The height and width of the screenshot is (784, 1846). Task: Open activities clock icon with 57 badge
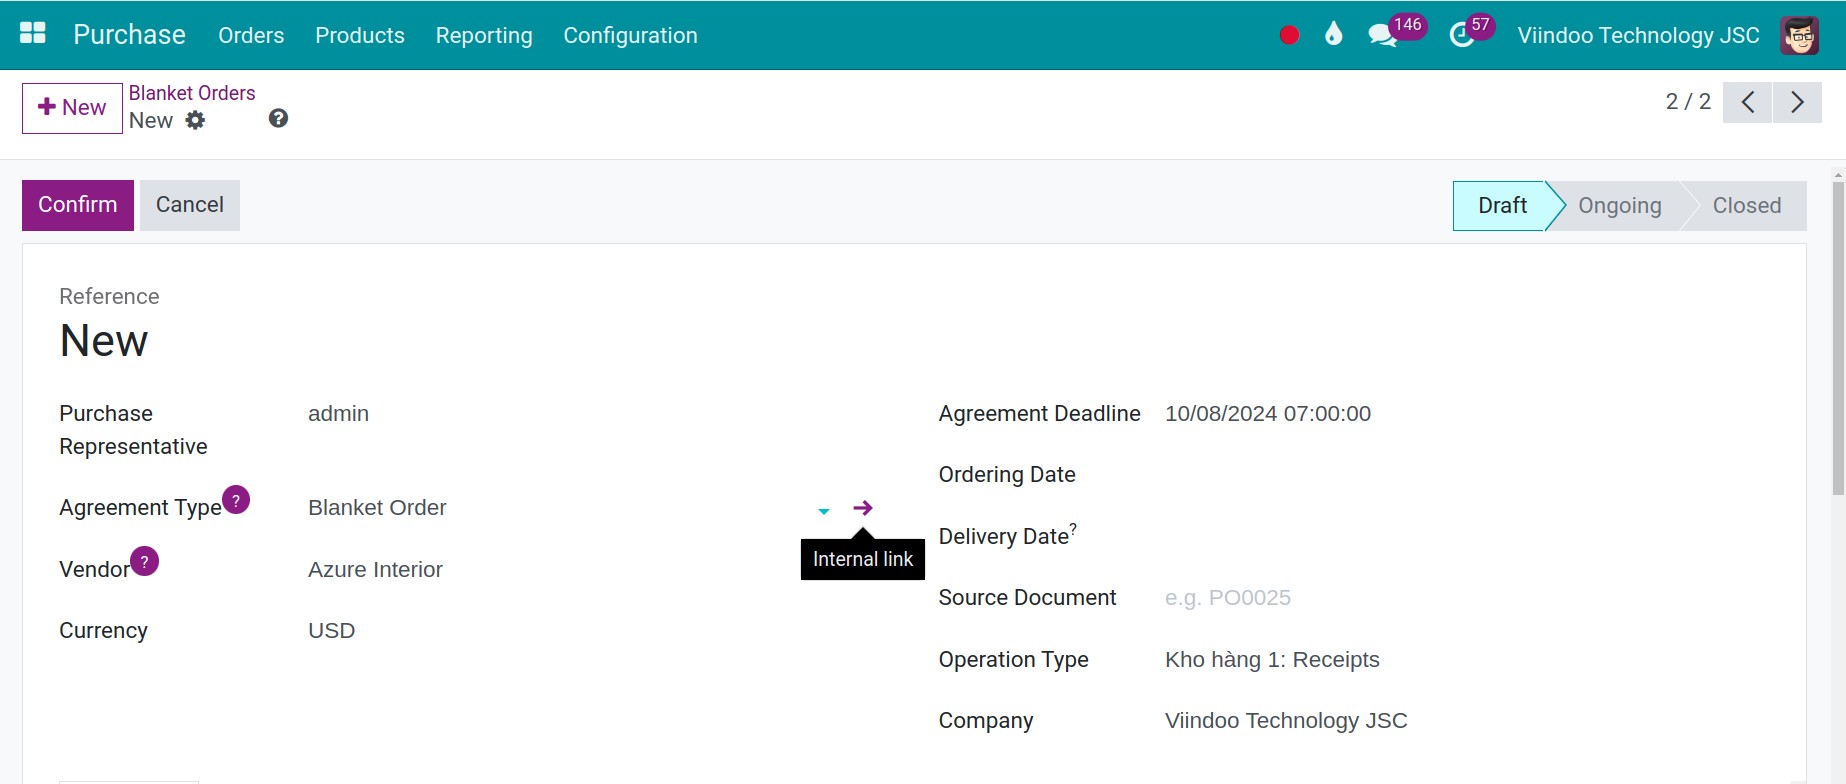(1462, 35)
